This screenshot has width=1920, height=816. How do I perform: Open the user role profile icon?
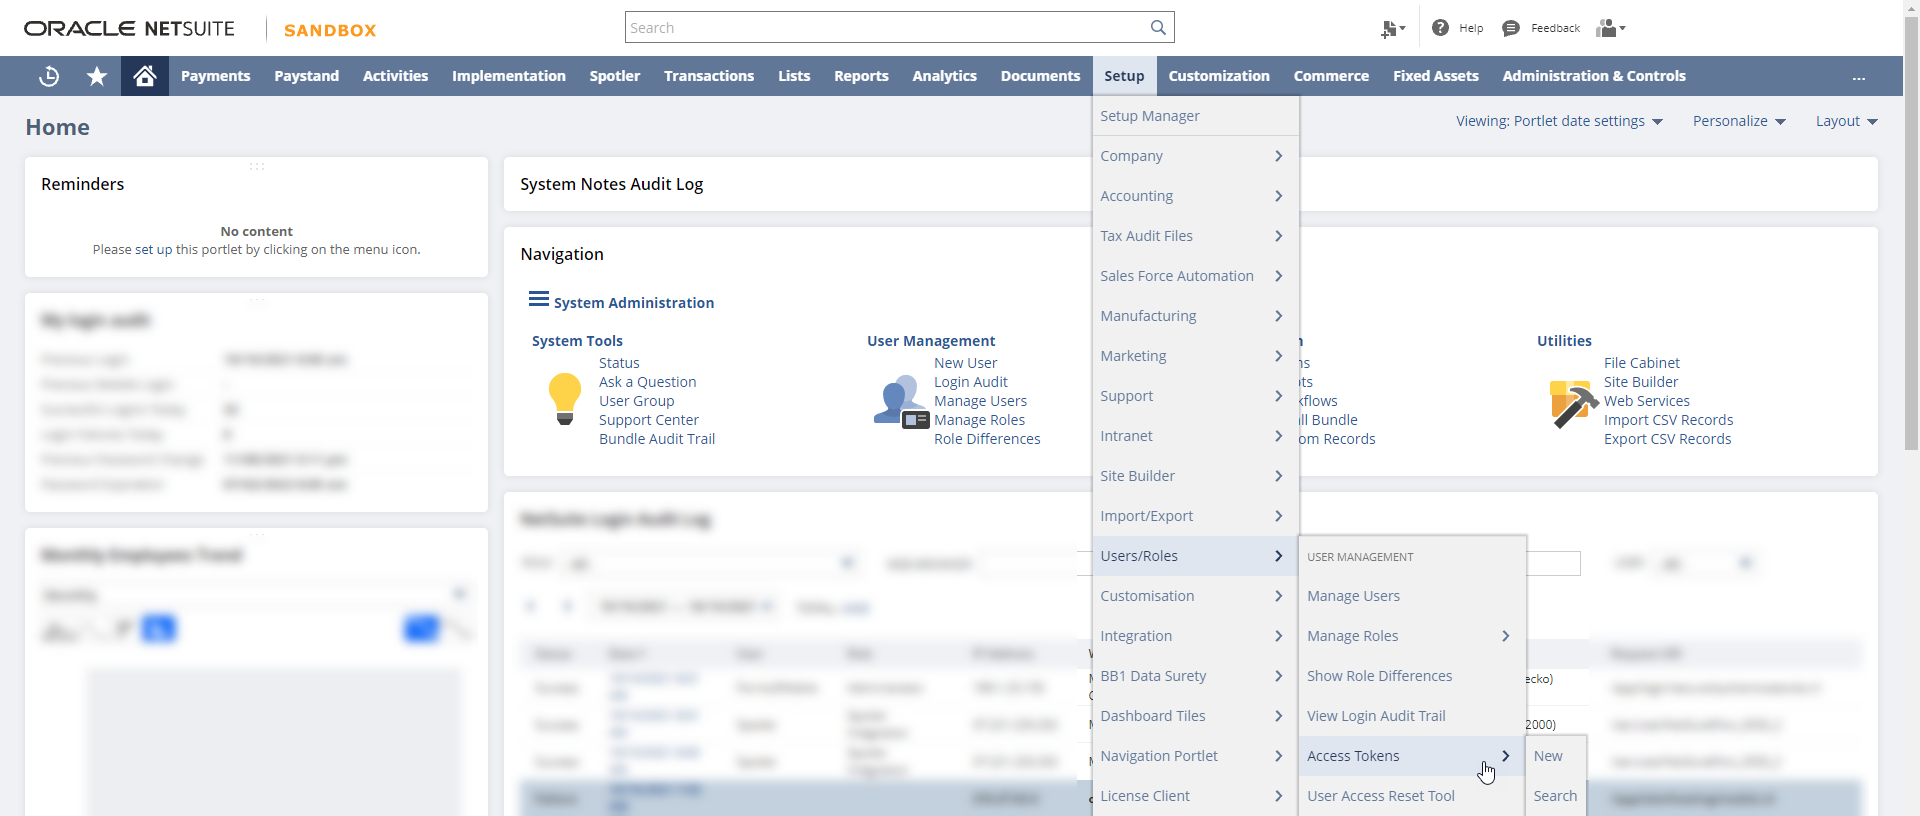(1611, 28)
